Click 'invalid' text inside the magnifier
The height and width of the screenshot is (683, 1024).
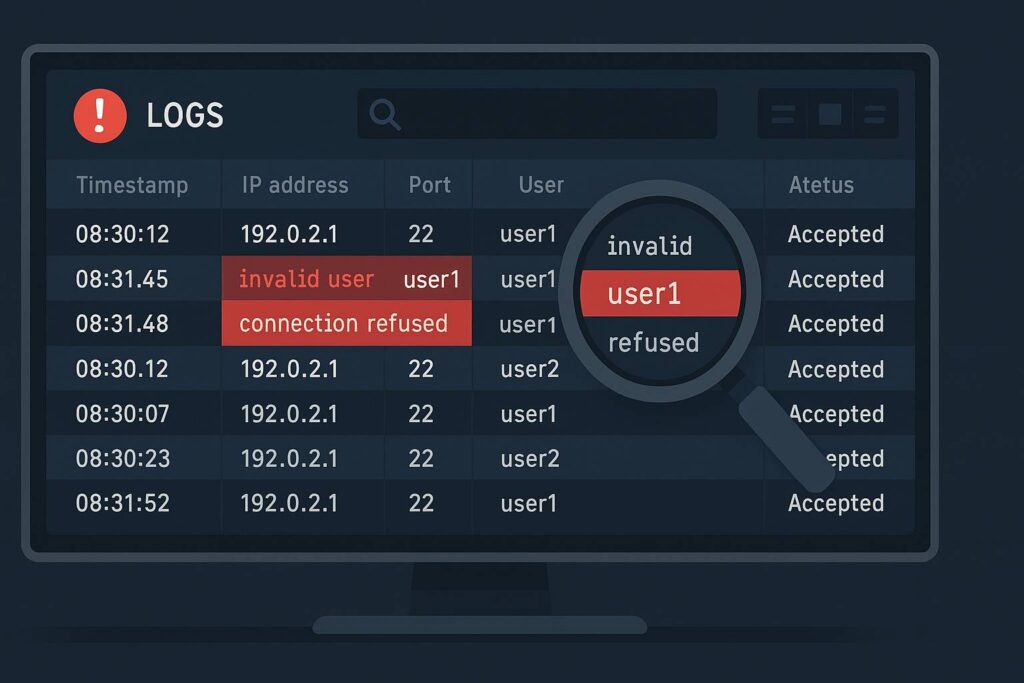[649, 246]
